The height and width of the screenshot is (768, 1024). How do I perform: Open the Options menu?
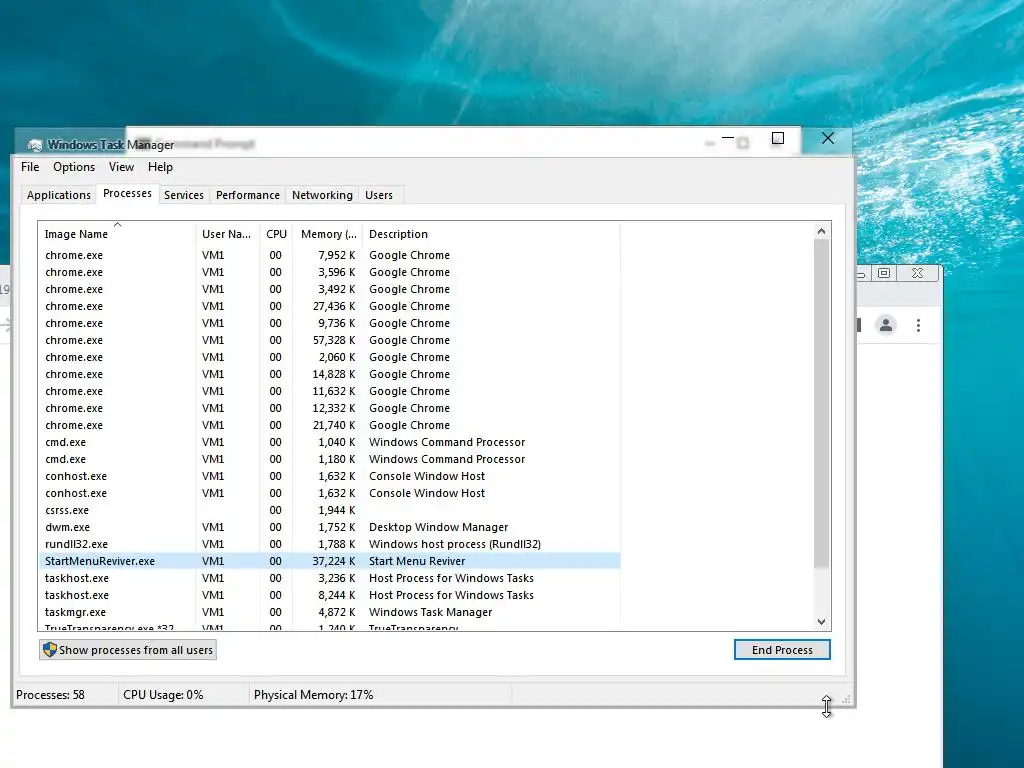pos(74,167)
